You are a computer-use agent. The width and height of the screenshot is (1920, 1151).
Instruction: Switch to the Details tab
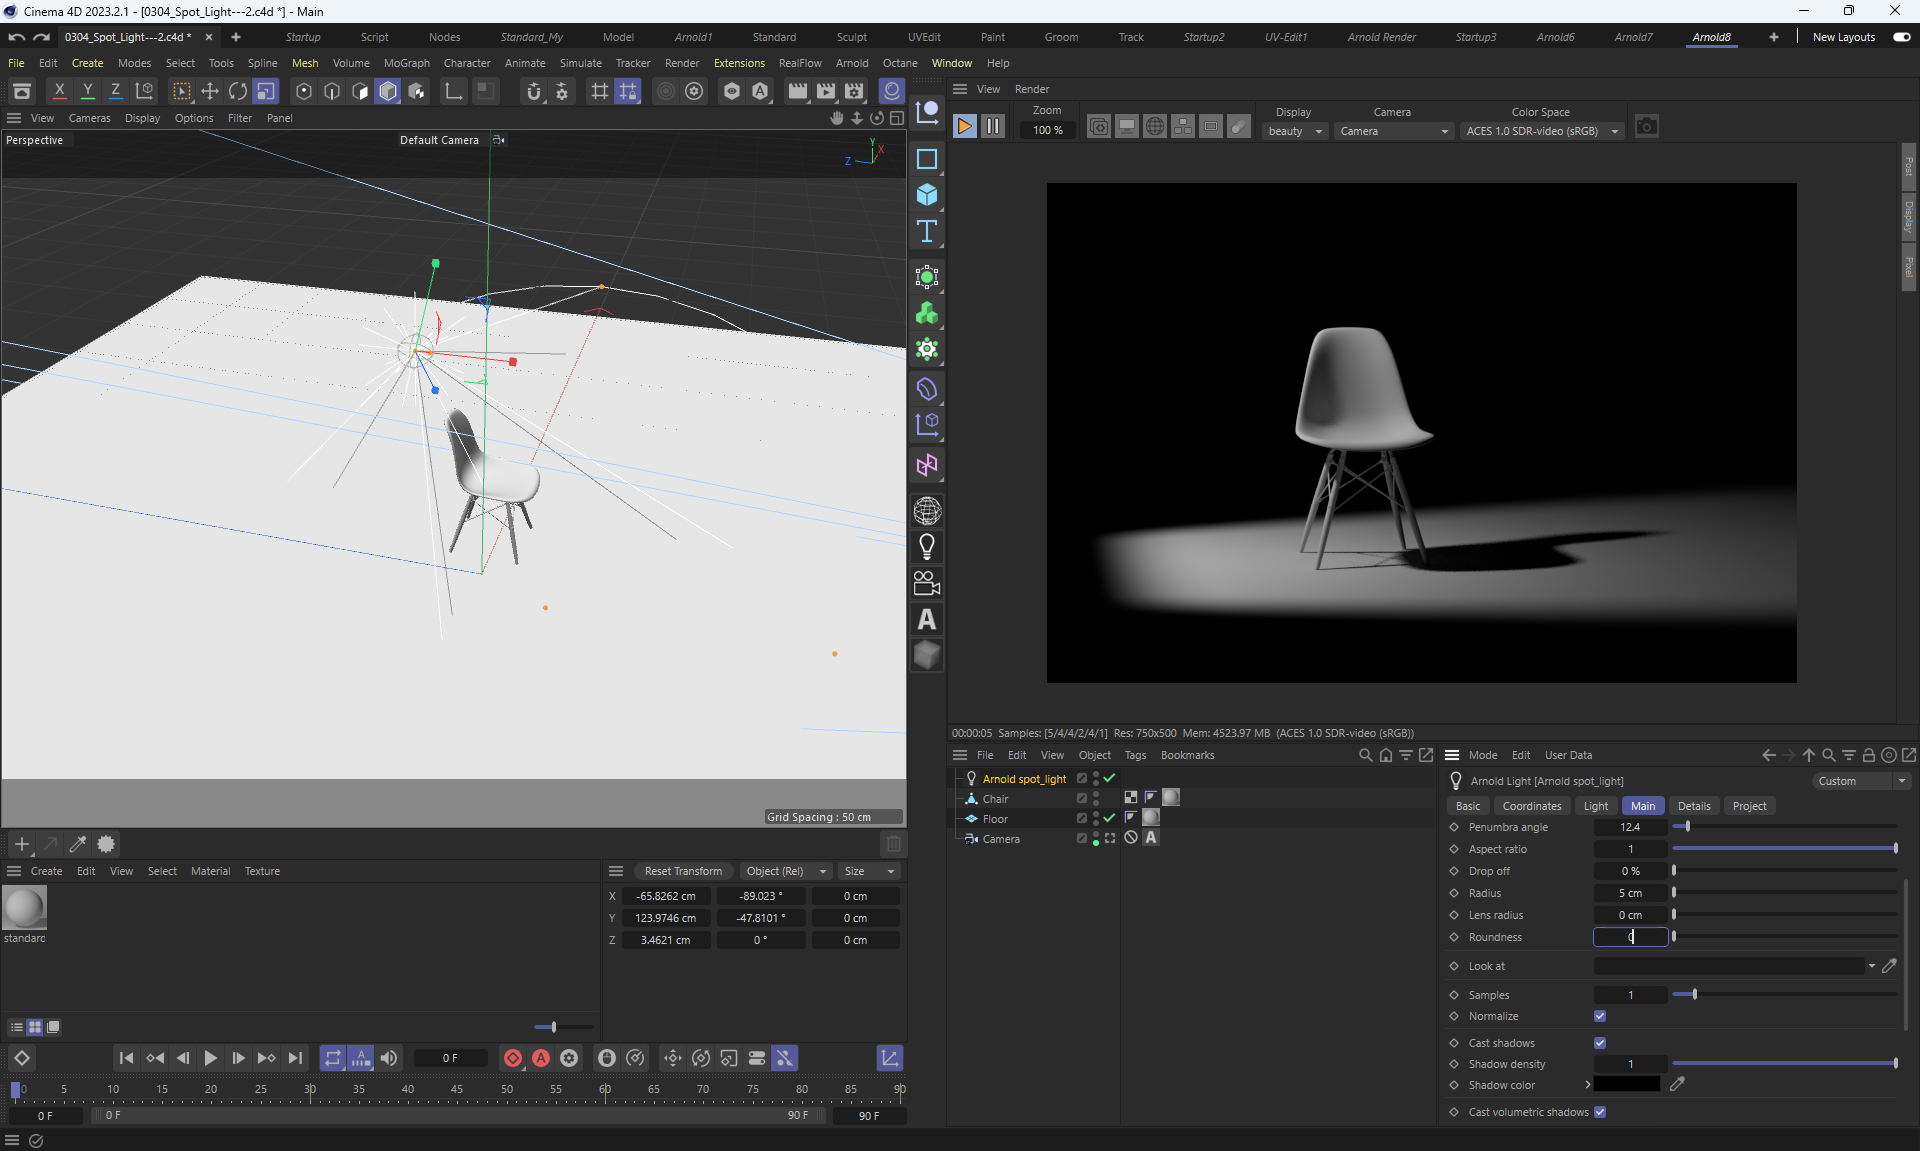(1693, 806)
